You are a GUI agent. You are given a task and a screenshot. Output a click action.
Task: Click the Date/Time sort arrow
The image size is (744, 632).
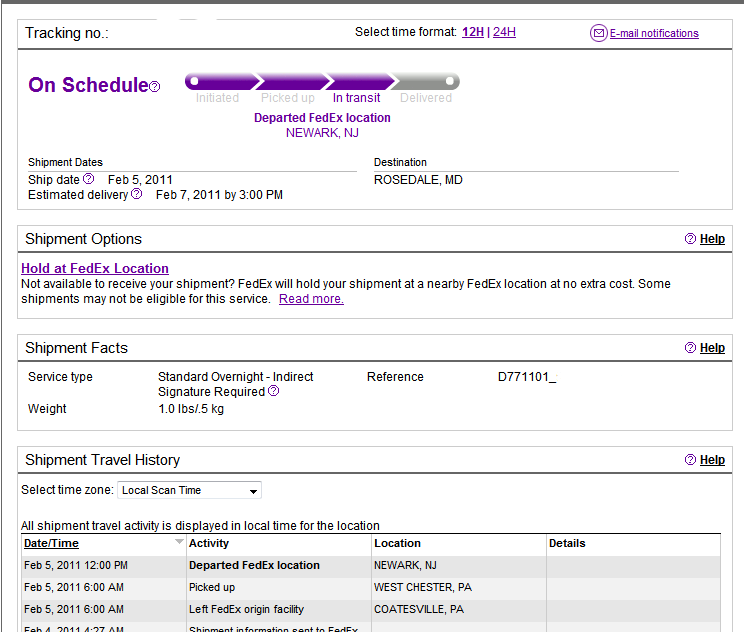tap(179, 541)
